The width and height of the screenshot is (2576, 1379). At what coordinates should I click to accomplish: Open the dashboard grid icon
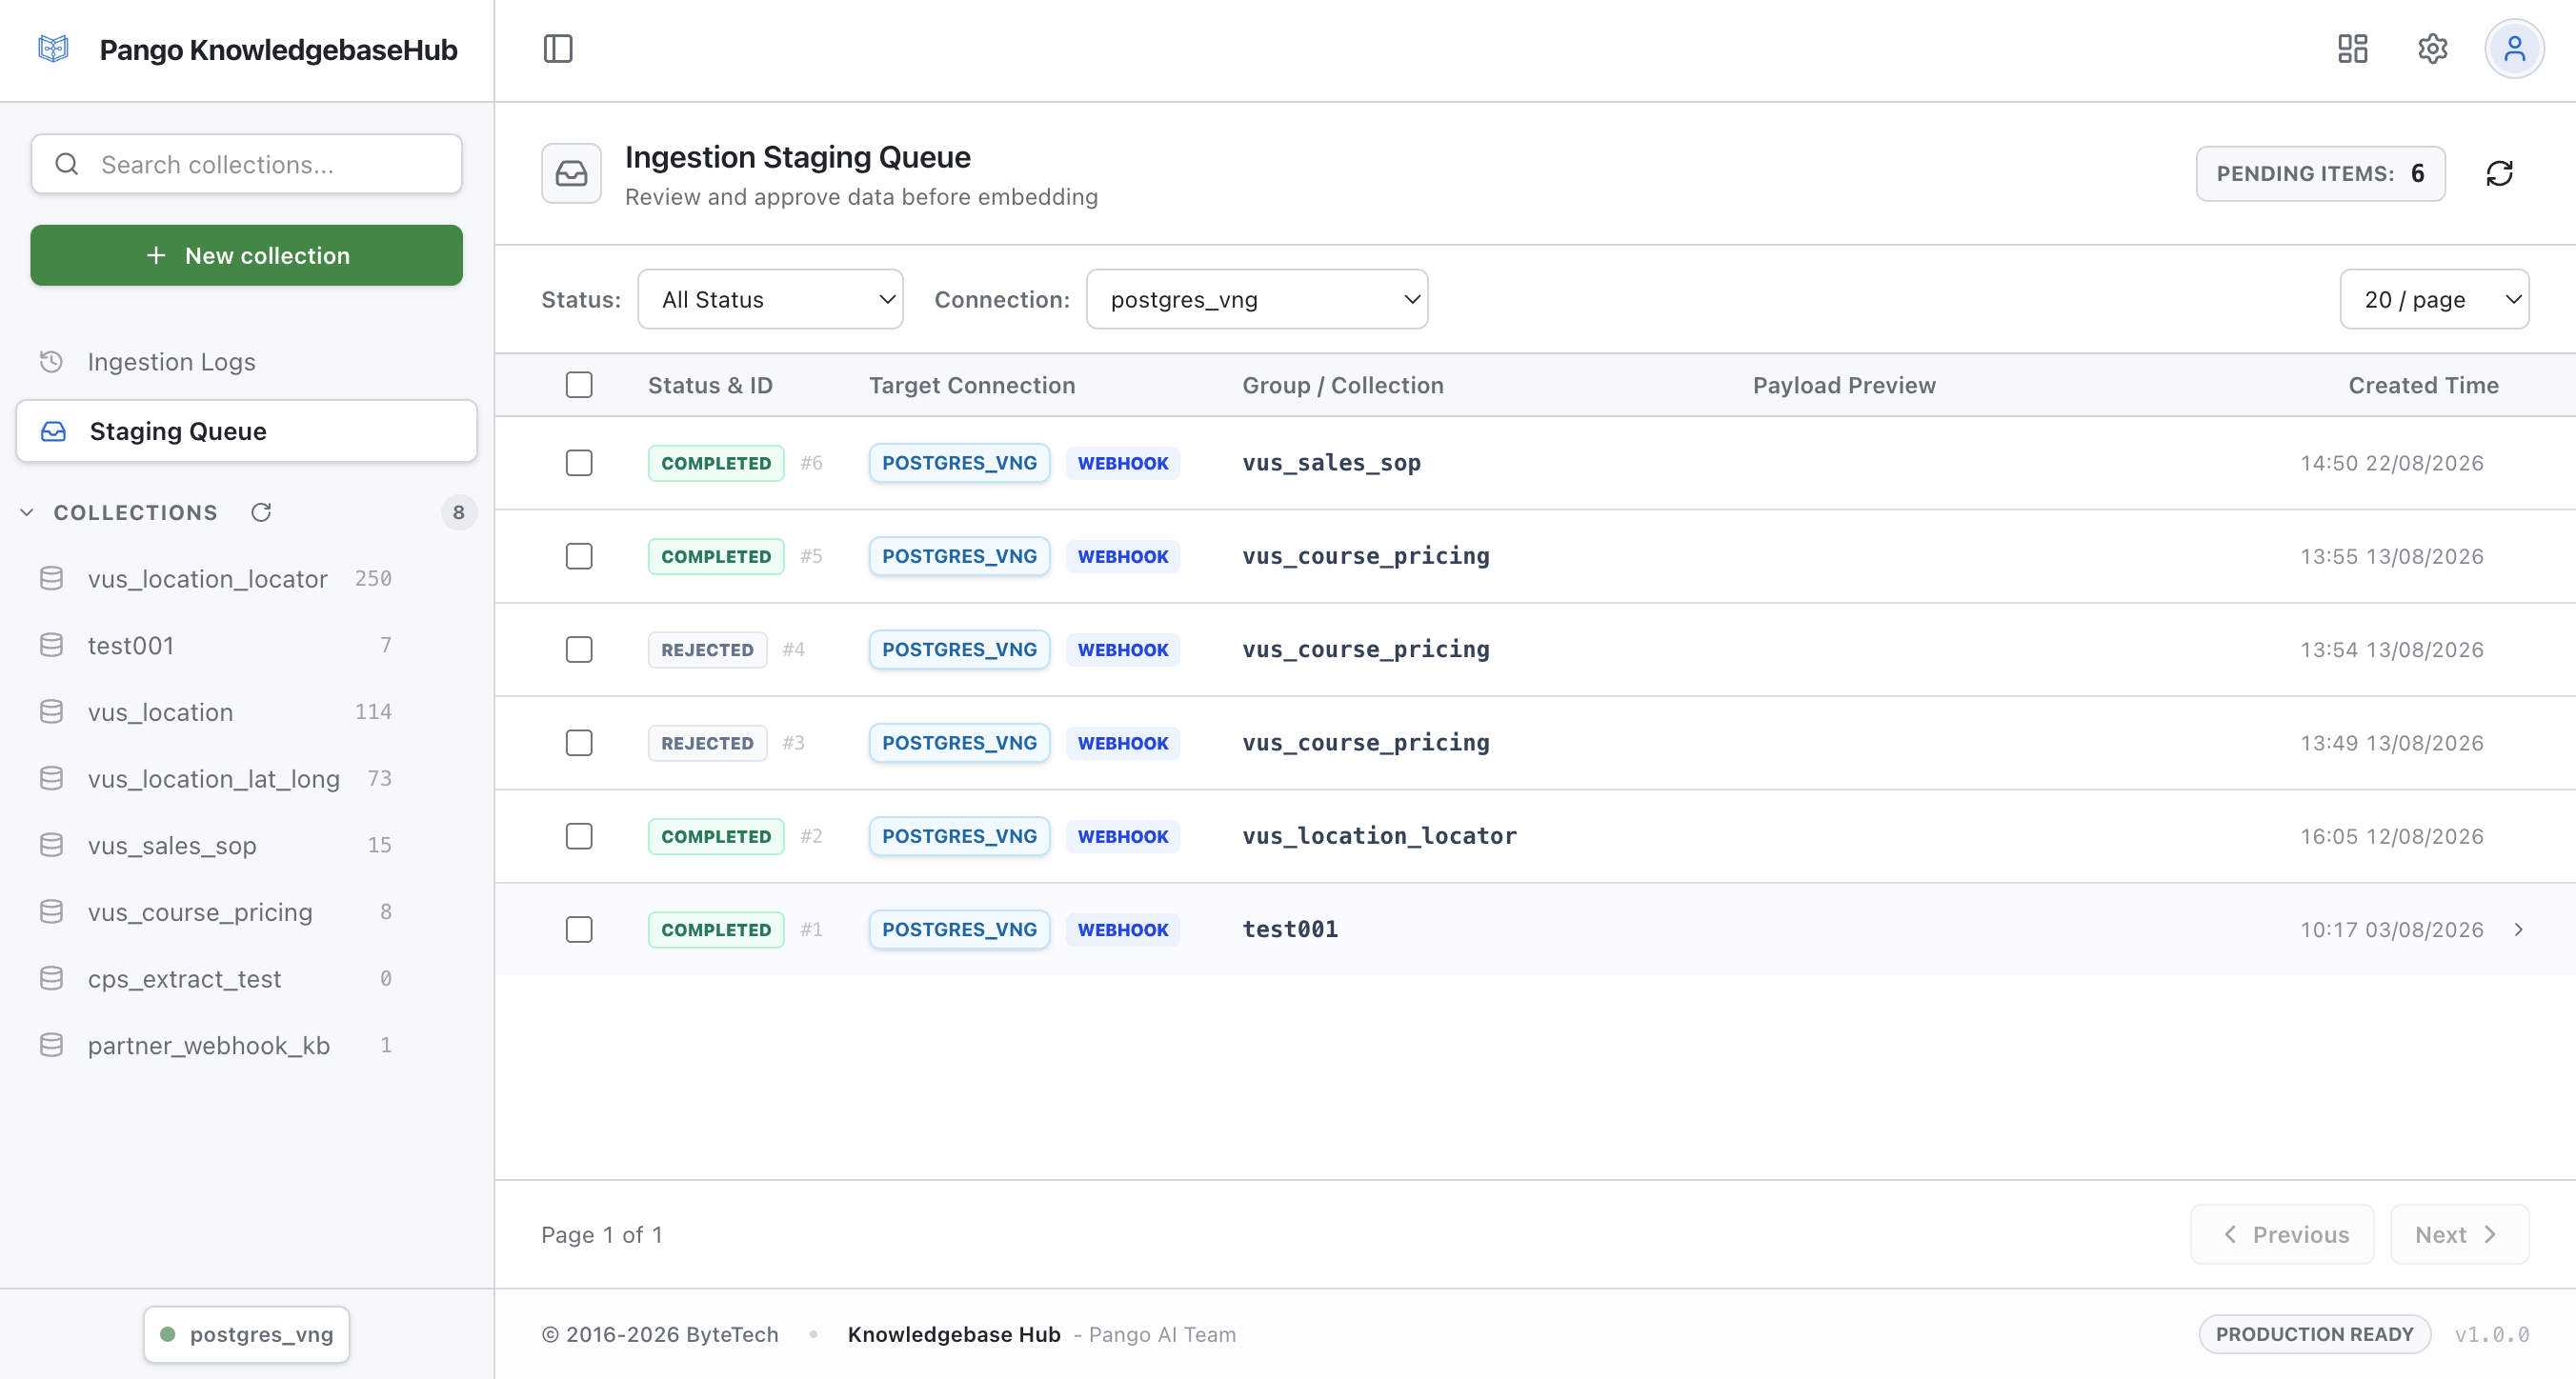(2352, 48)
